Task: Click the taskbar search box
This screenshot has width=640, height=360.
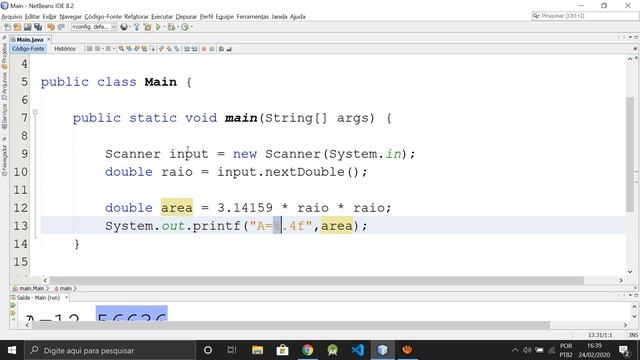Action: click(110, 350)
